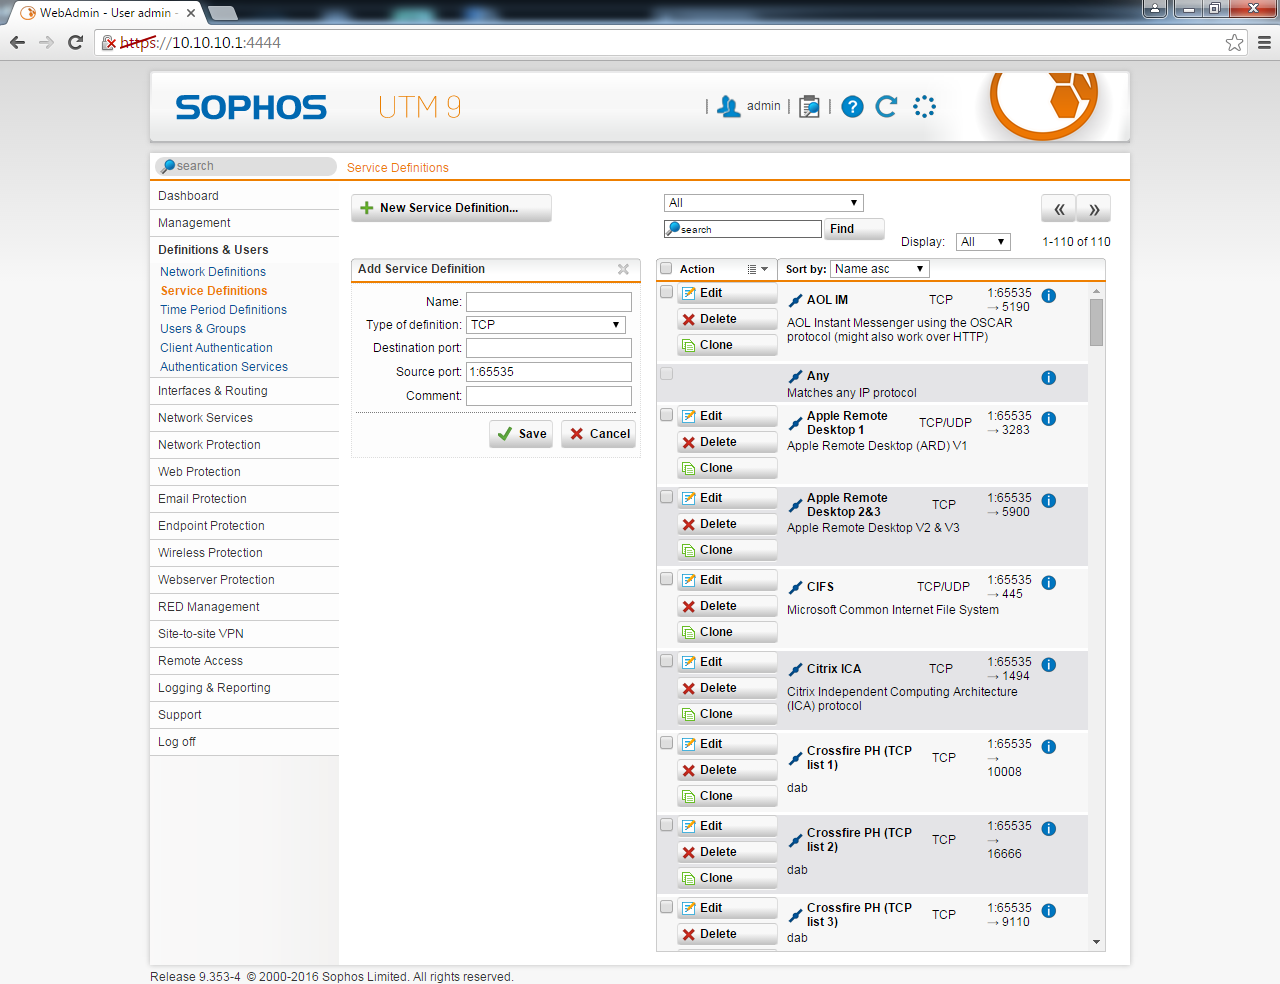
Task: Show info icon for Apple Remote Desktop 1
Action: (1049, 419)
